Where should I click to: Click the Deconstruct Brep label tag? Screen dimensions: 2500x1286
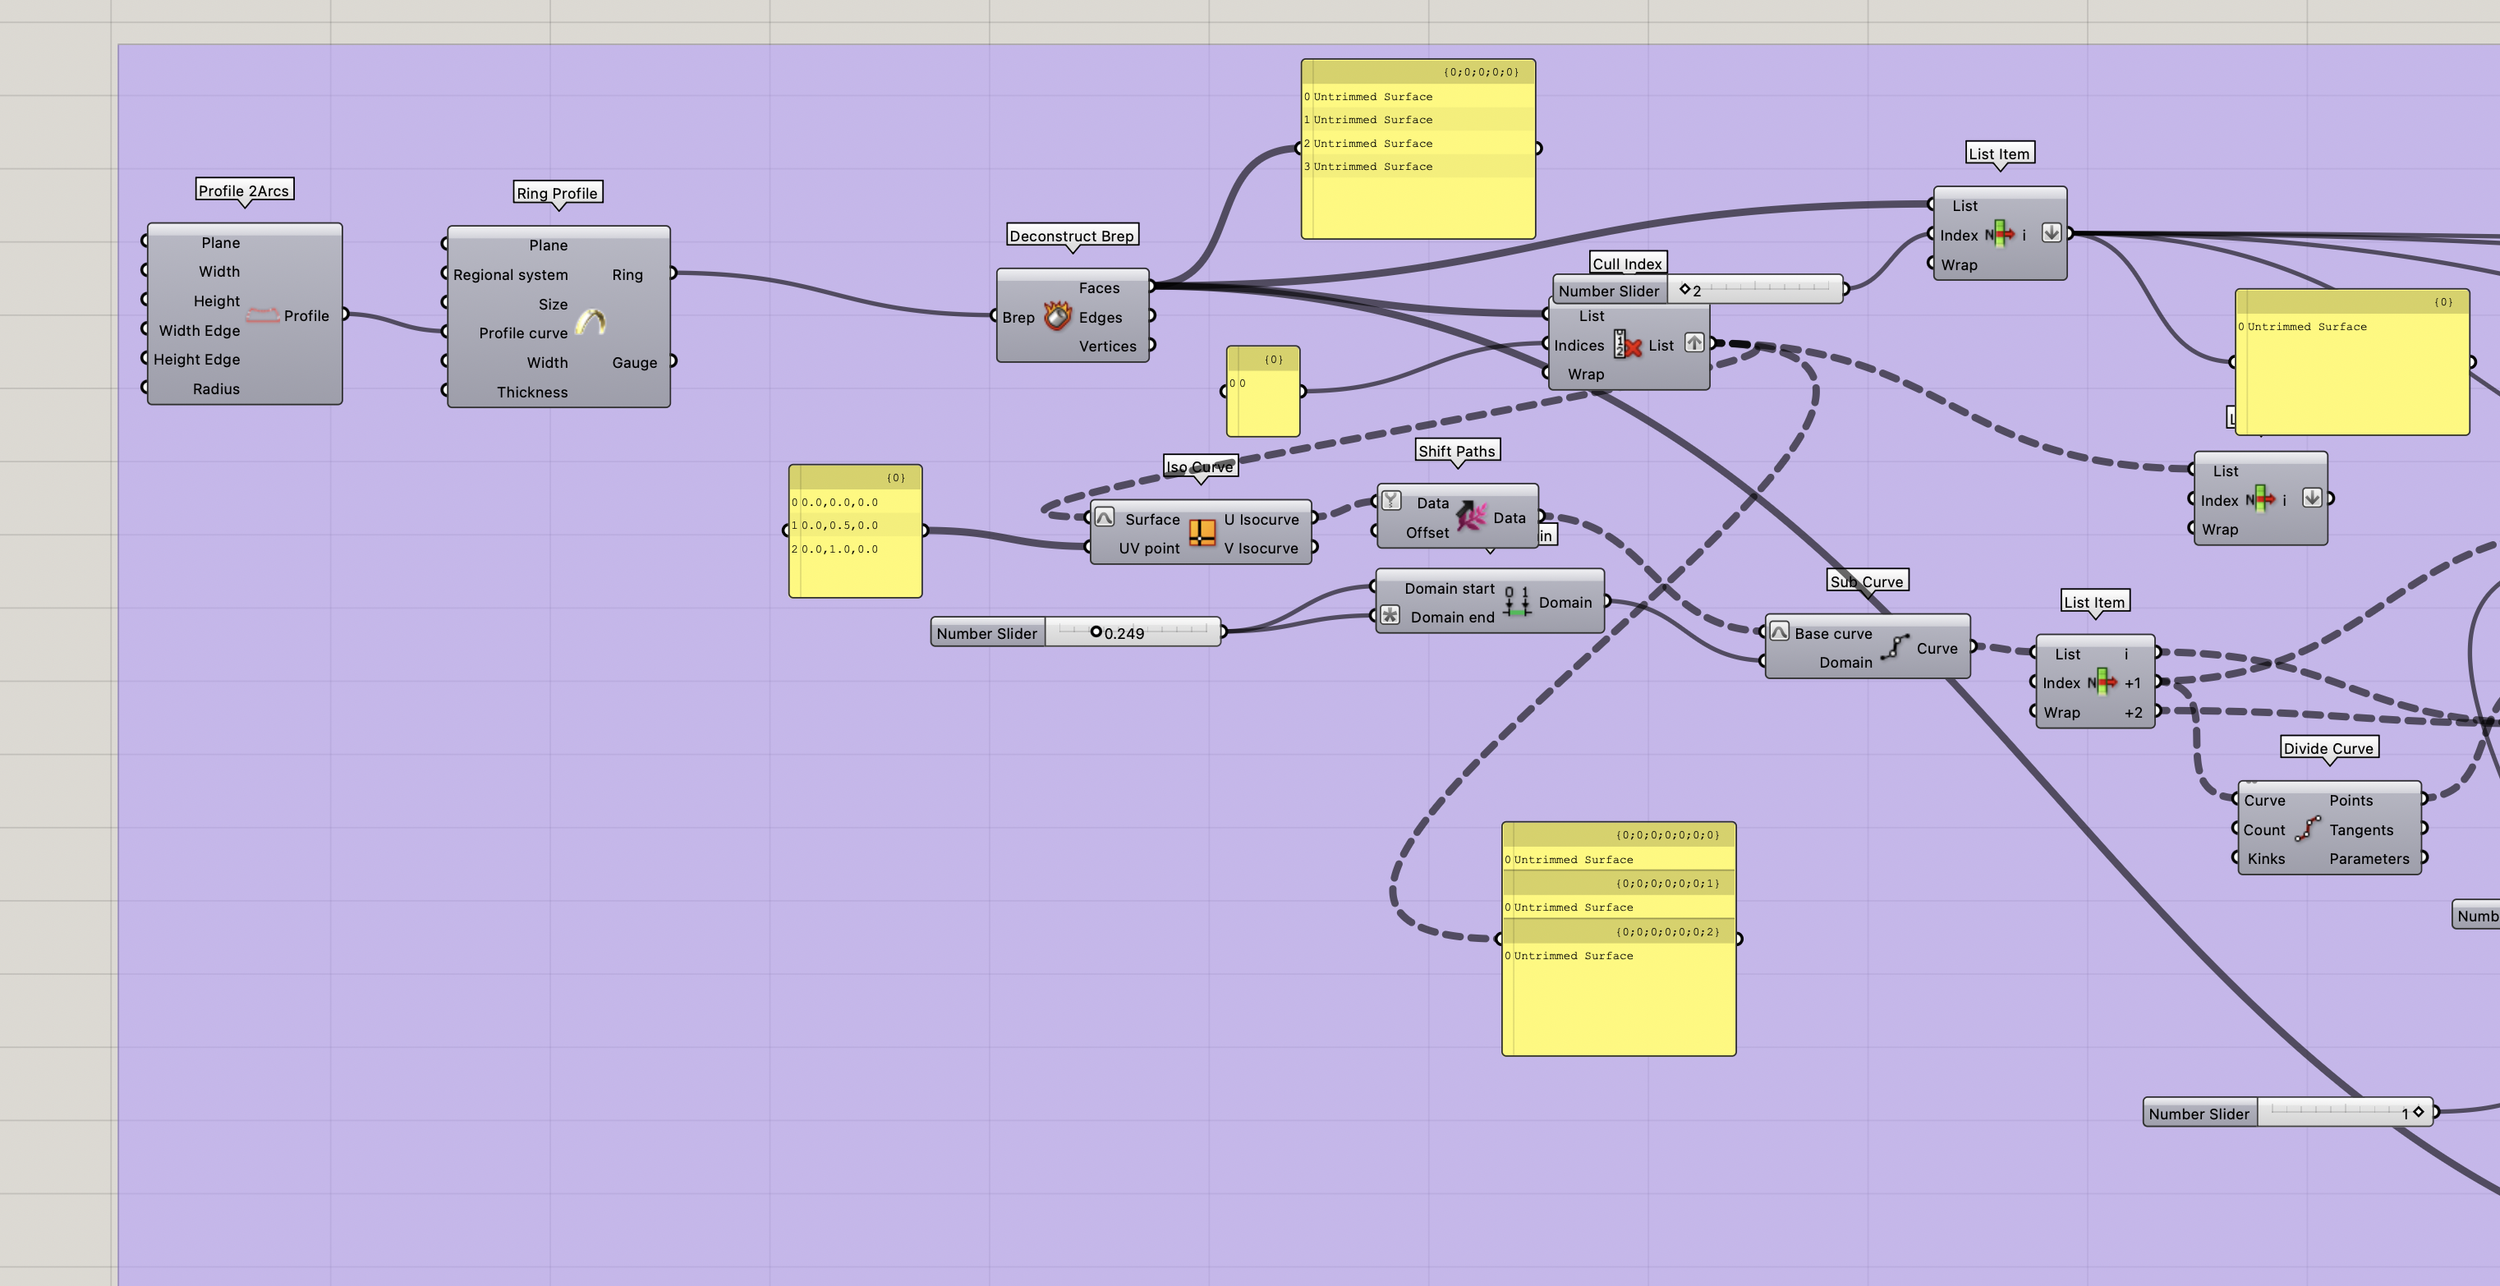[1071, 236]
